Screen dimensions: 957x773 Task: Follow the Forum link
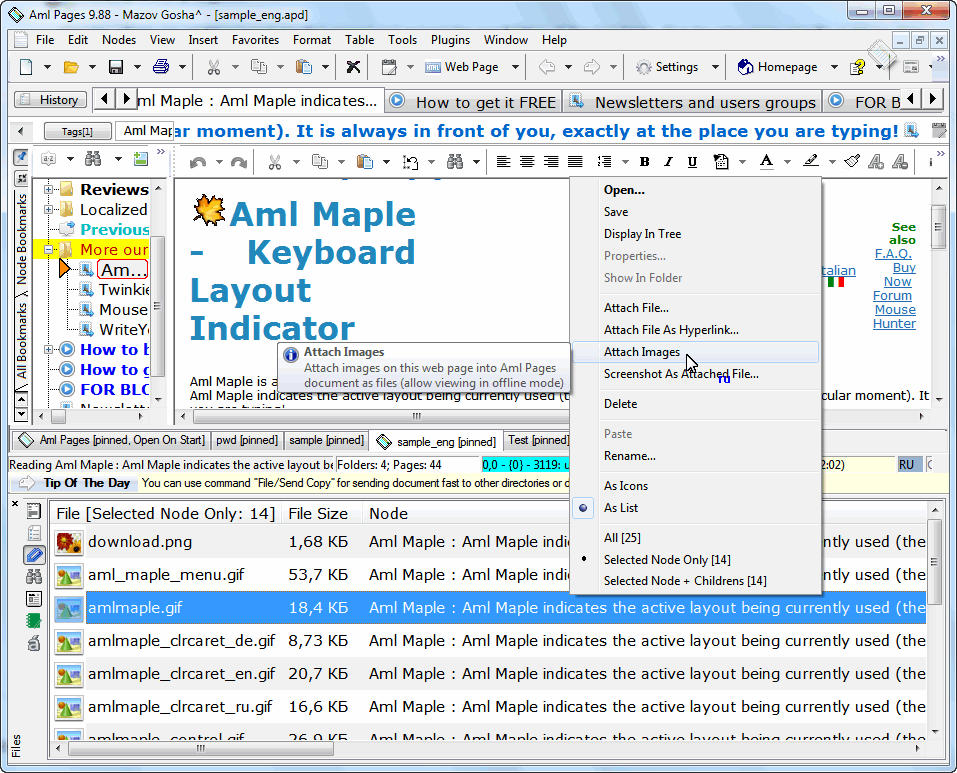tap(892, 295)
